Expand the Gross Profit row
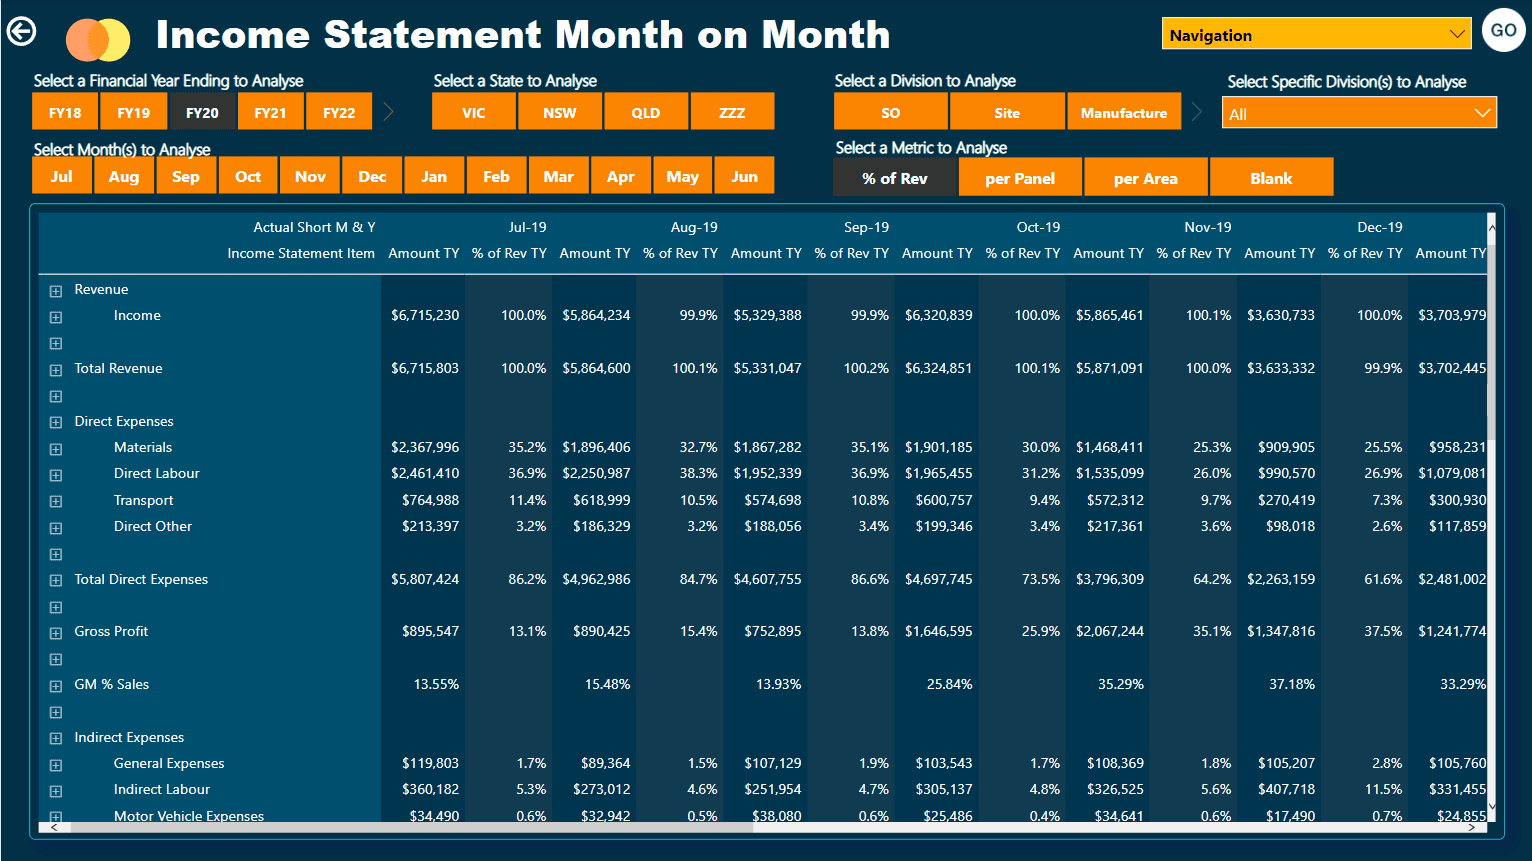Screen dimensions: 1532x861 56,631
